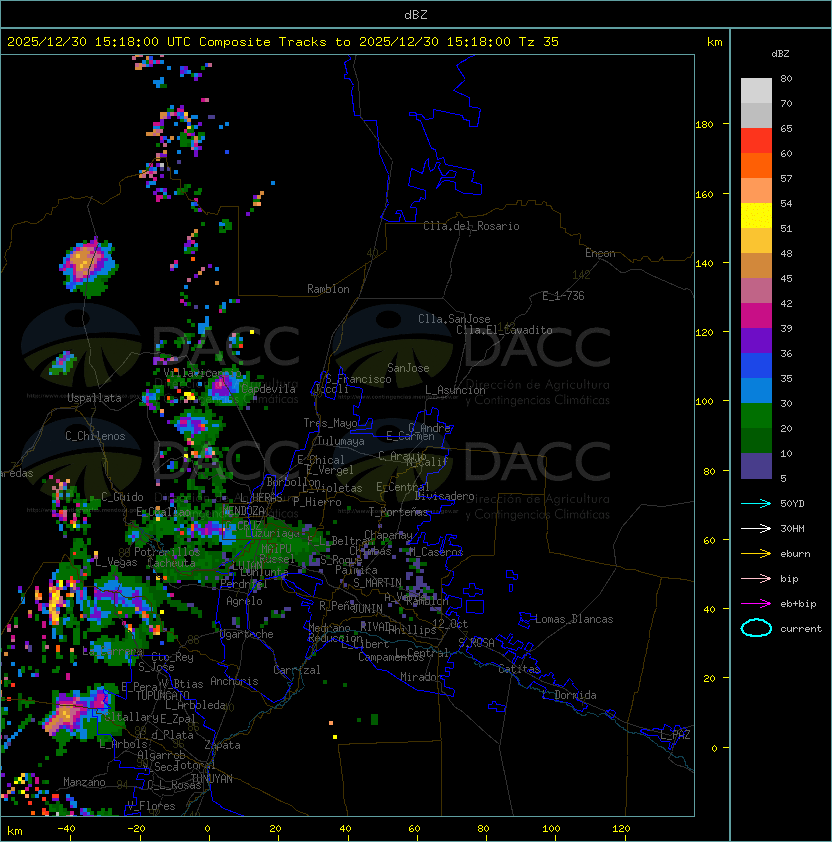This screenshot has width=832, height=842.
Task: Click the Ugarteche place label
Action: click(x=247, y=634)
